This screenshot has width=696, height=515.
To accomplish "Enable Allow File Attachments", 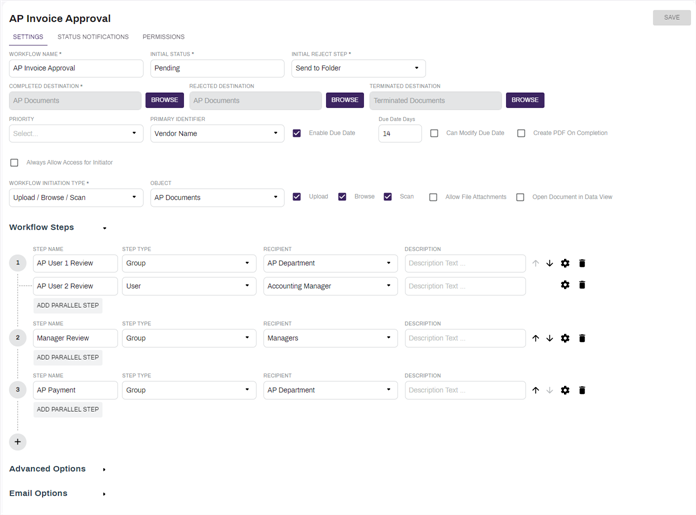I will pyautogui.click(x=433, y=197).
